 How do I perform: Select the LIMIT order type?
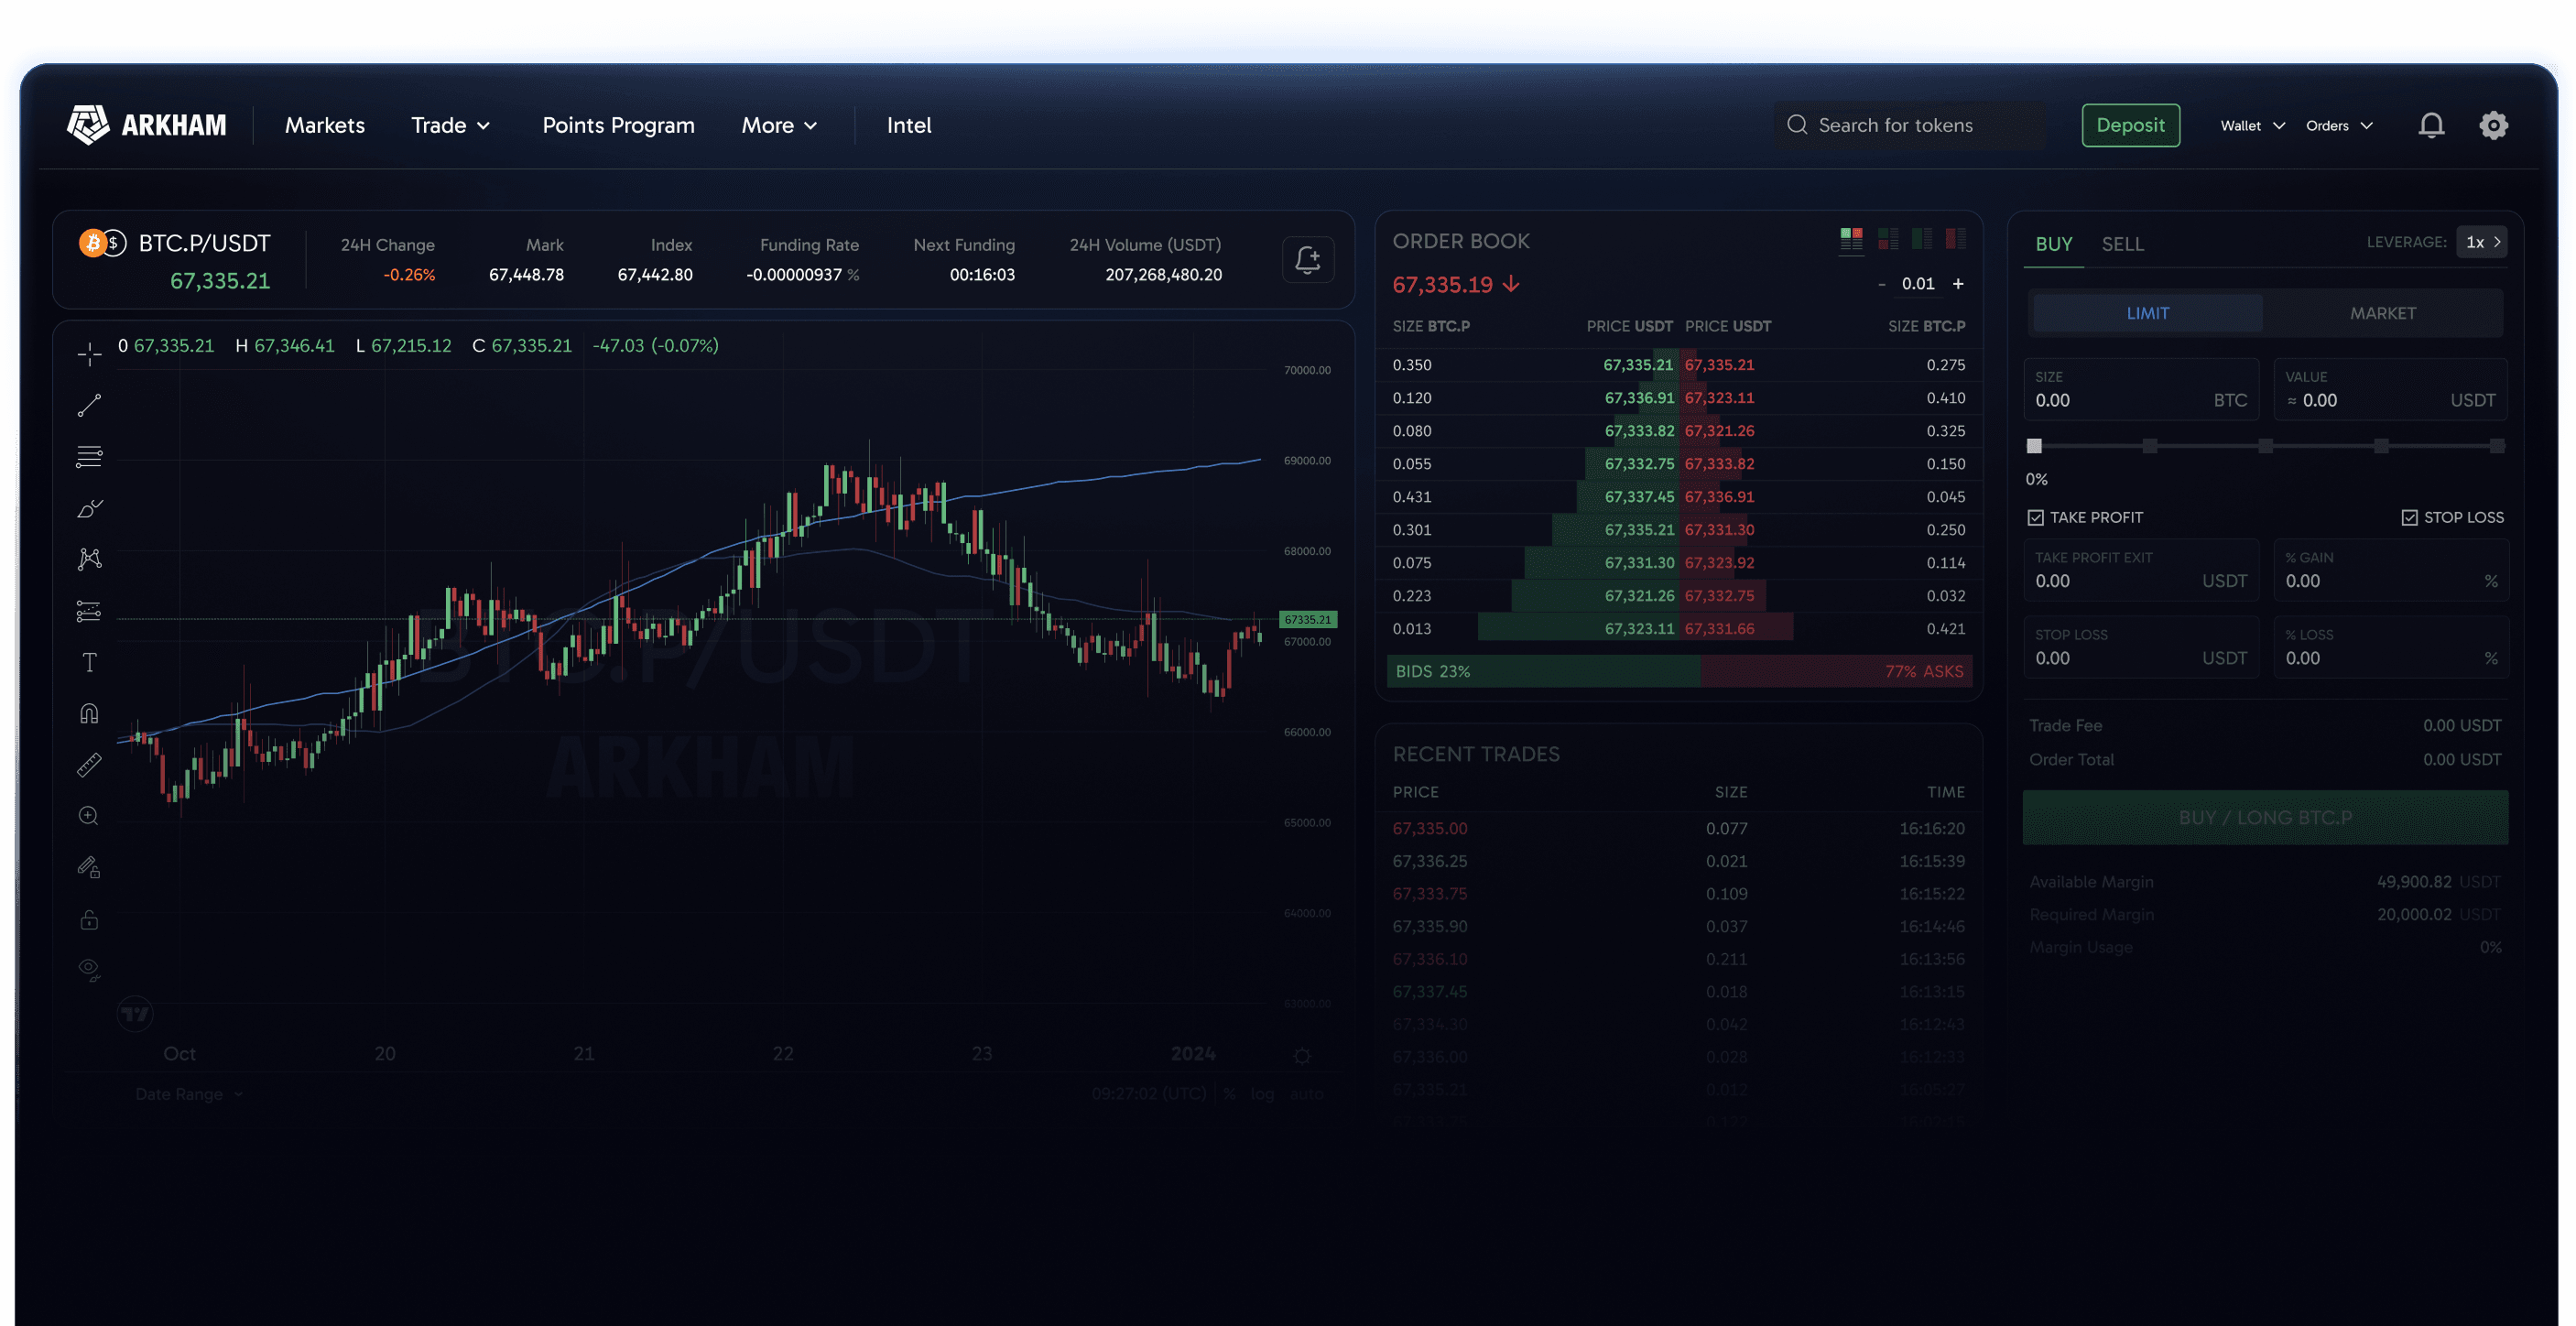(x=2147, y=313)
